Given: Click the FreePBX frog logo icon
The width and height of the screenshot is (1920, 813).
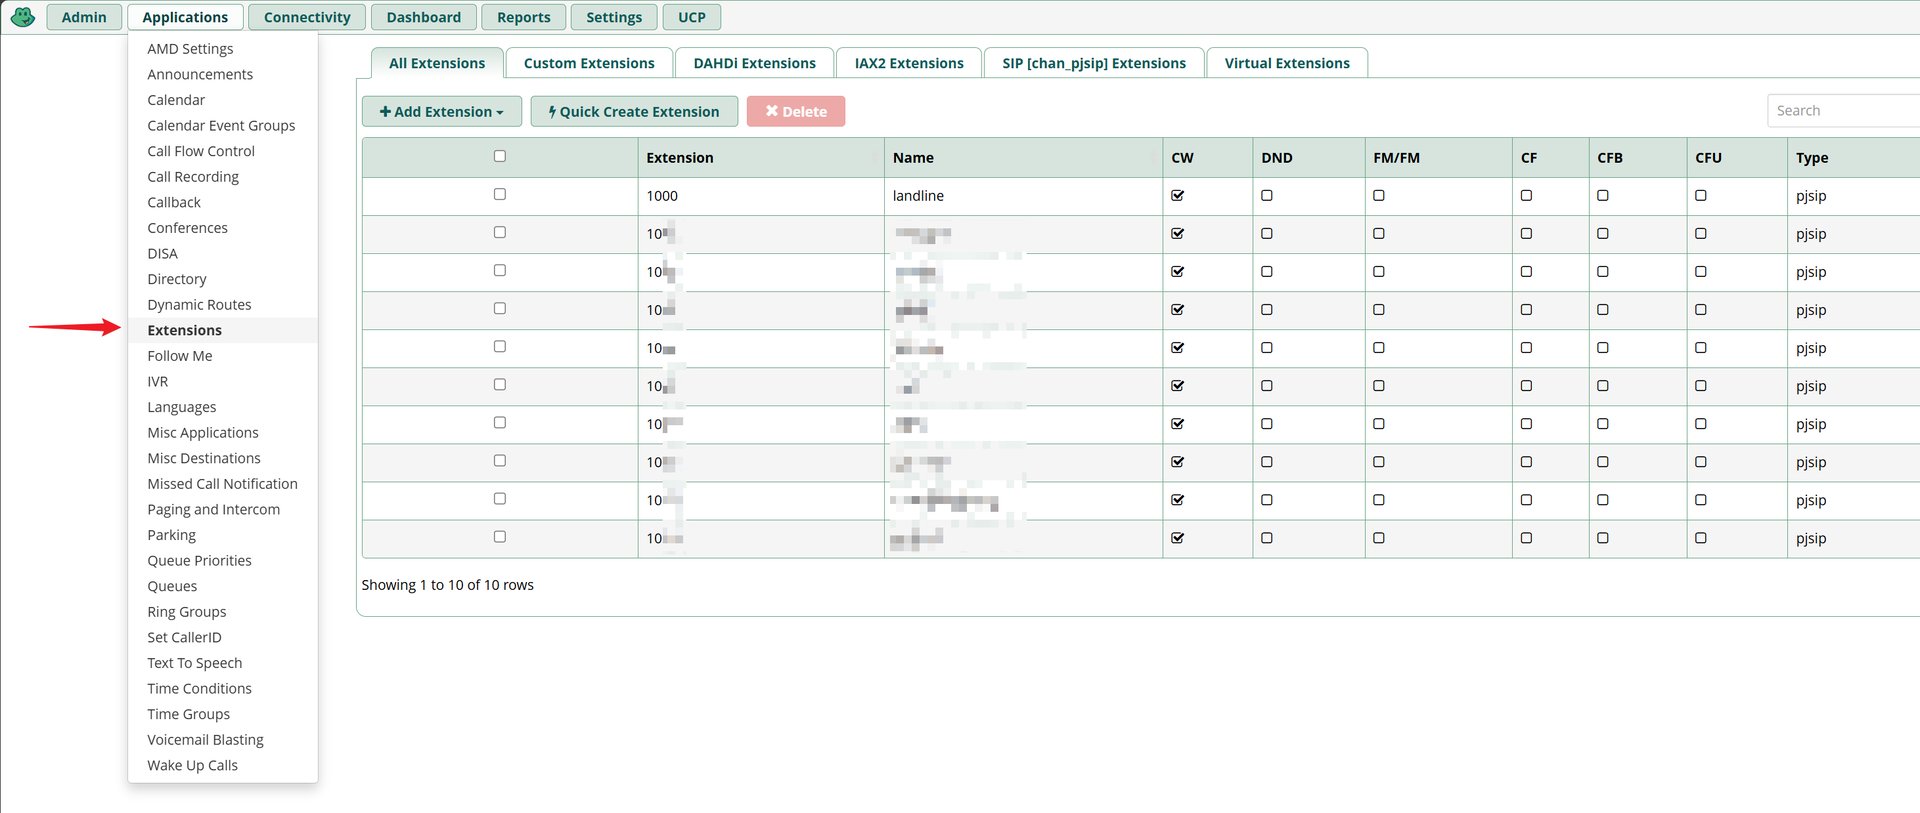Looking at the screenshot, I should (23, 17).
